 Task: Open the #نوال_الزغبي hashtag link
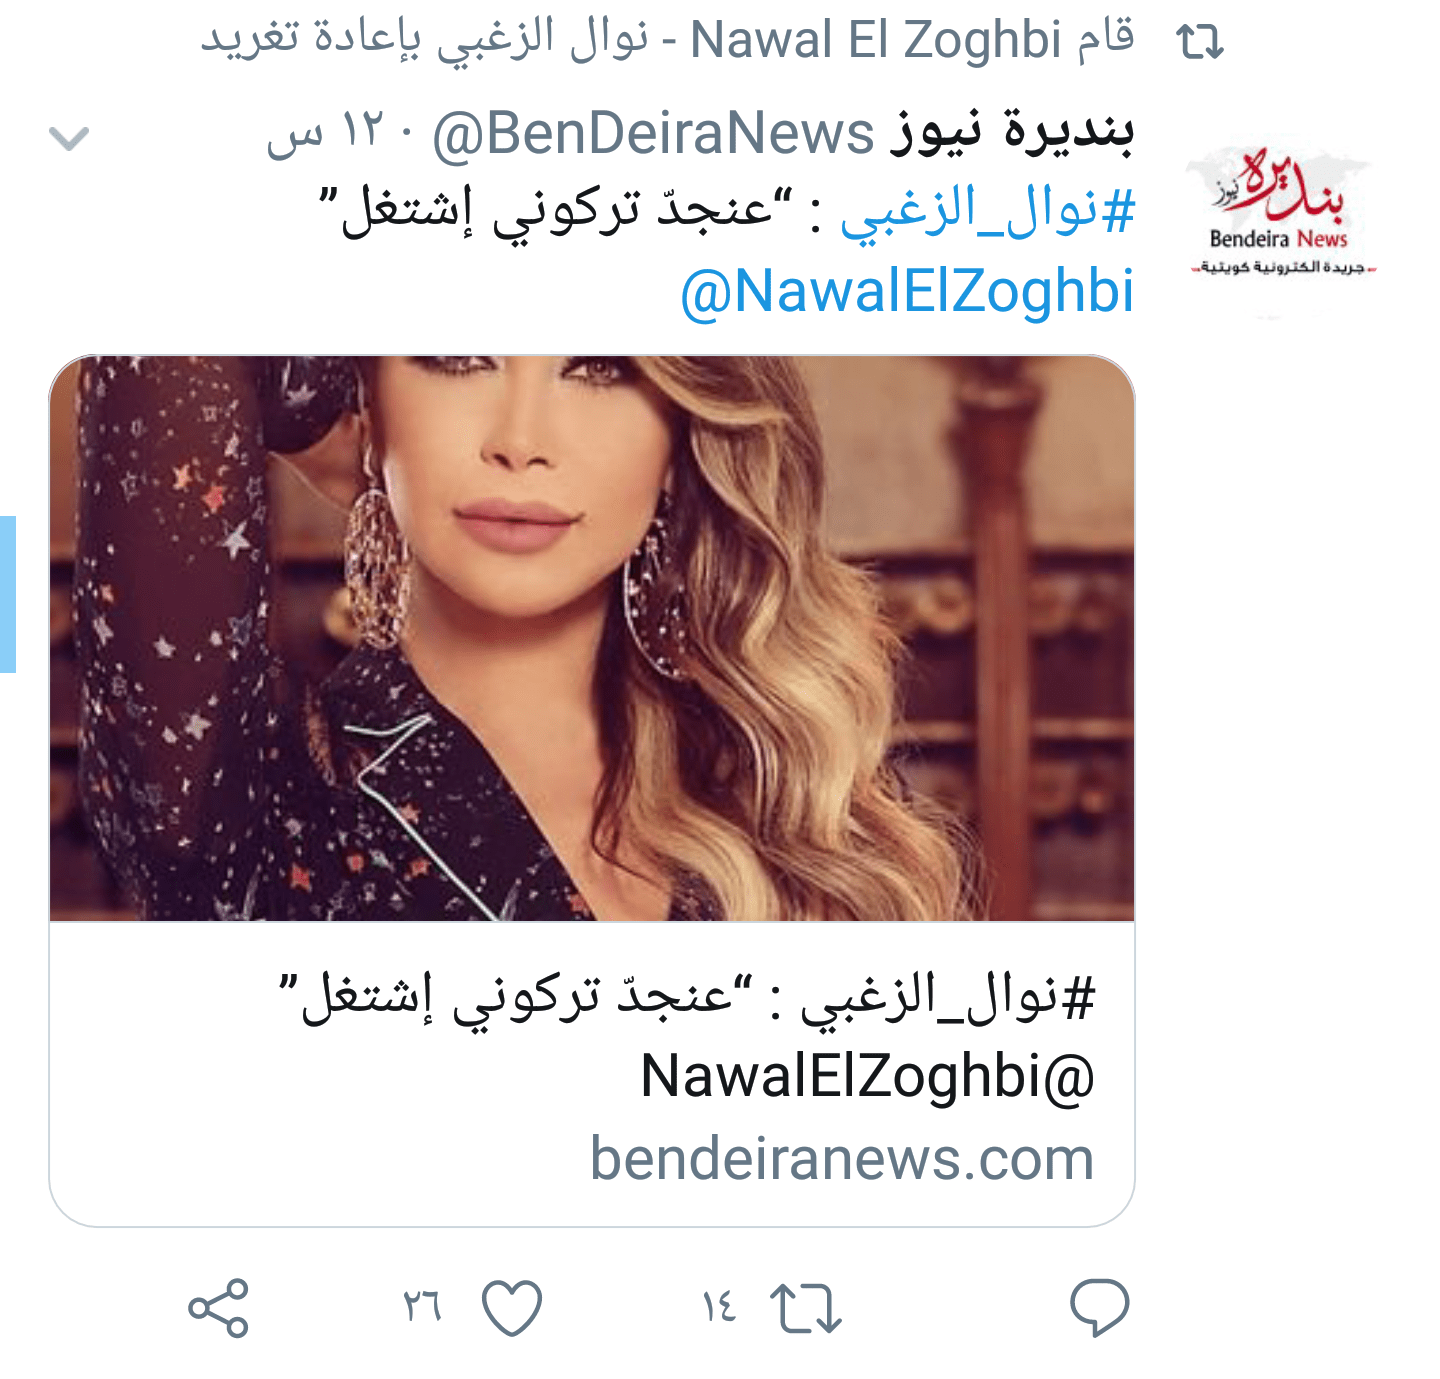[x=987, y=212]
